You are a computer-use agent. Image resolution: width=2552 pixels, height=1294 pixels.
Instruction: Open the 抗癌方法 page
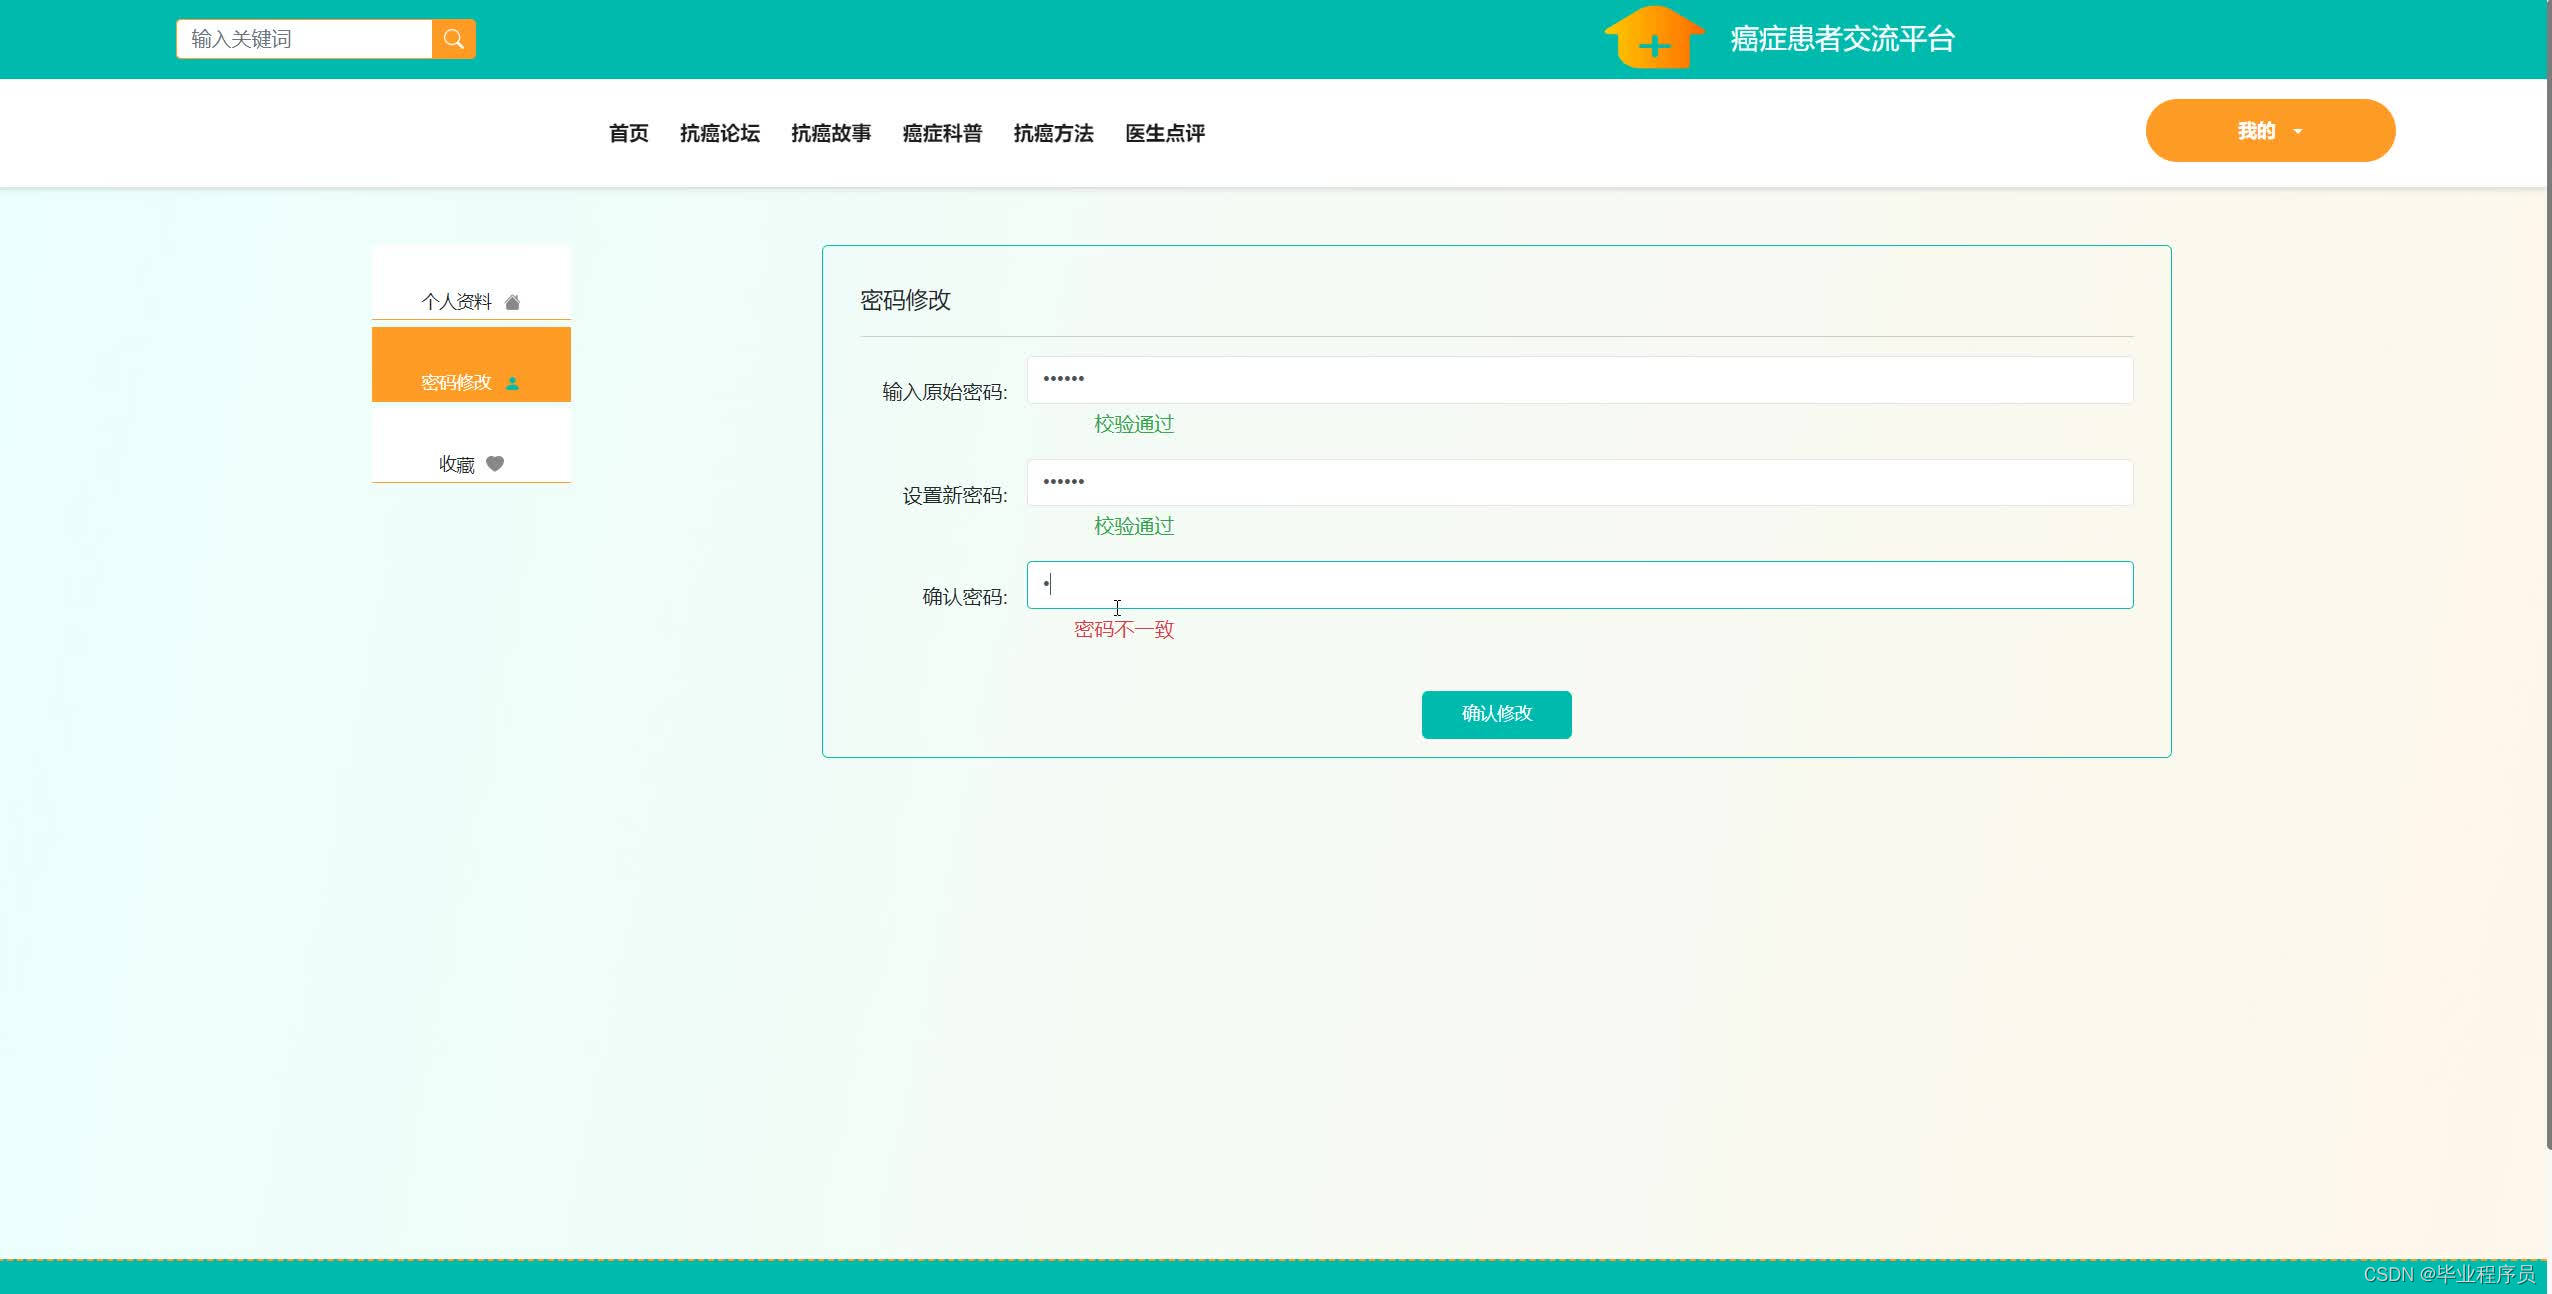coord(1053,133)
